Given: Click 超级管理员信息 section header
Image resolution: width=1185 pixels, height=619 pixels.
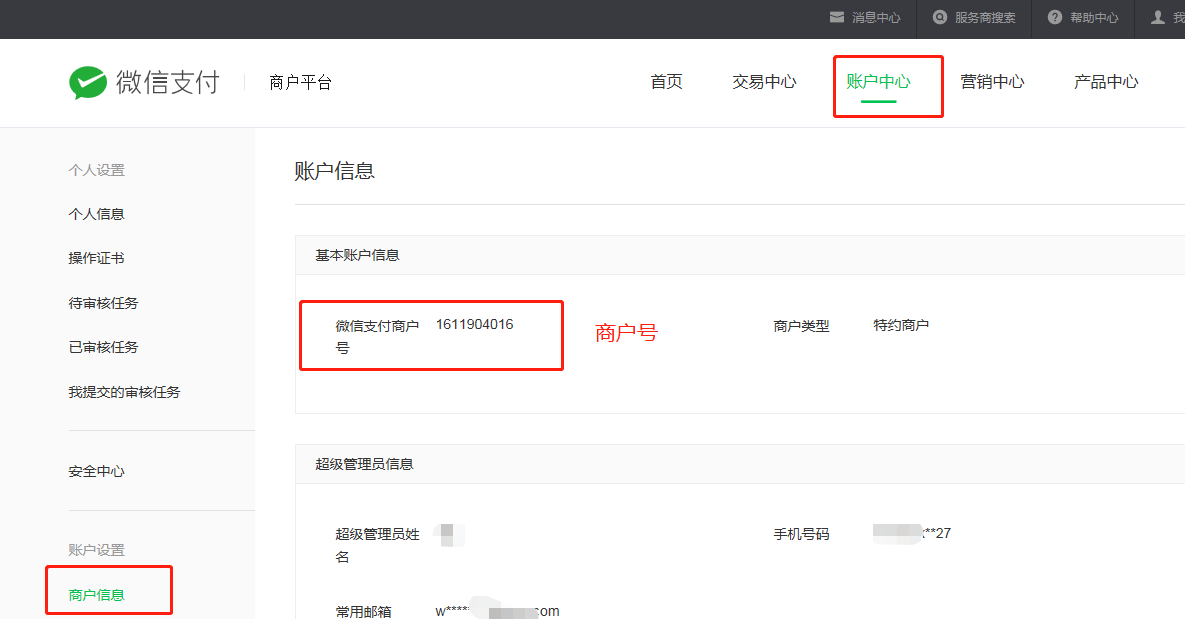Looking at the screenshot, I should 364,464.
